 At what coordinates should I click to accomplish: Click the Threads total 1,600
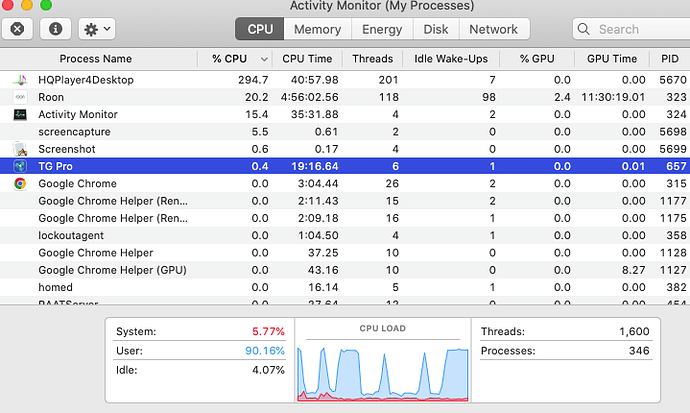coord(634,331)
